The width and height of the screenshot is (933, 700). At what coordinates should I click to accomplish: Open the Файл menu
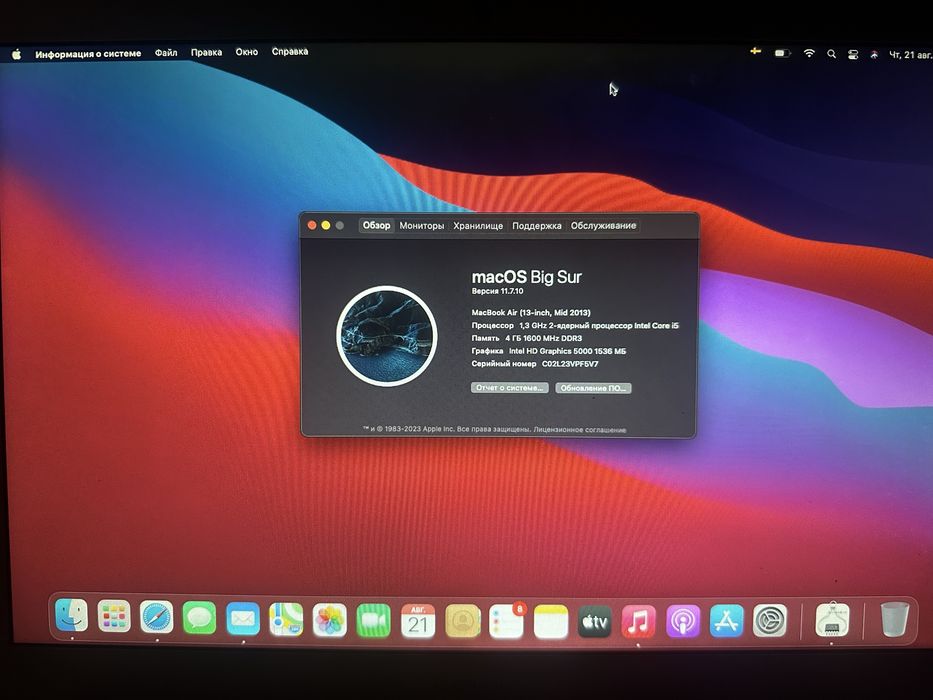(166, 53)
